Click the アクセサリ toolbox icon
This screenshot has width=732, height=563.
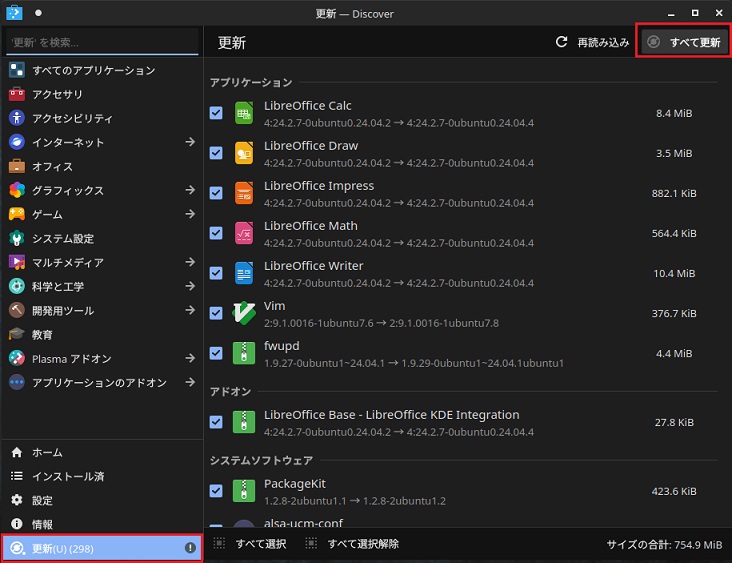(x=17, y=94)
